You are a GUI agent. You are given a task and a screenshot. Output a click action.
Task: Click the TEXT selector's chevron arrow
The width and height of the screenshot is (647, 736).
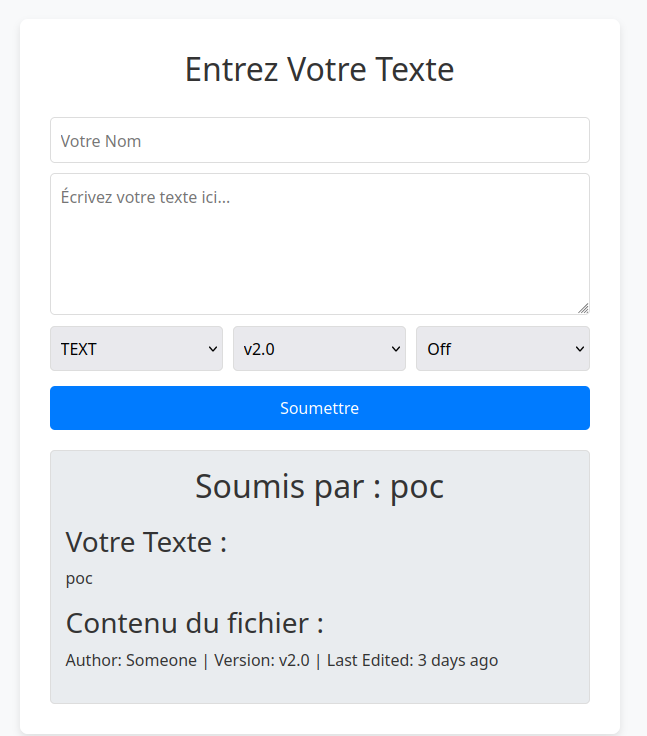tap(213, 349)
